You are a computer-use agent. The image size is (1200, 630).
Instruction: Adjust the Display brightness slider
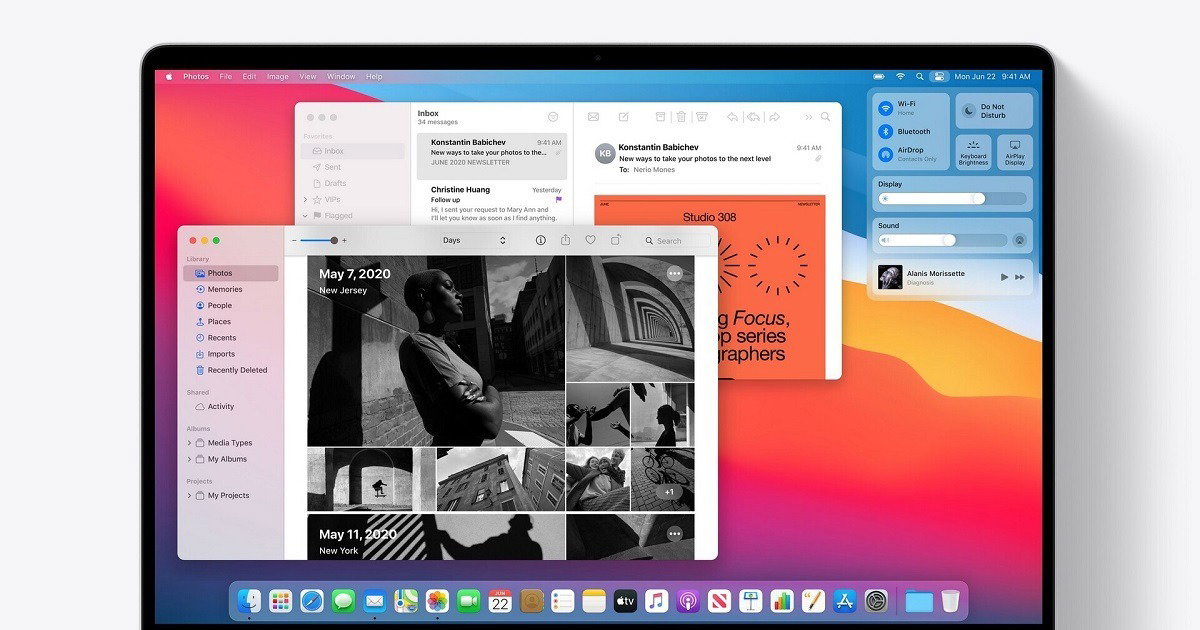(952, 199)
